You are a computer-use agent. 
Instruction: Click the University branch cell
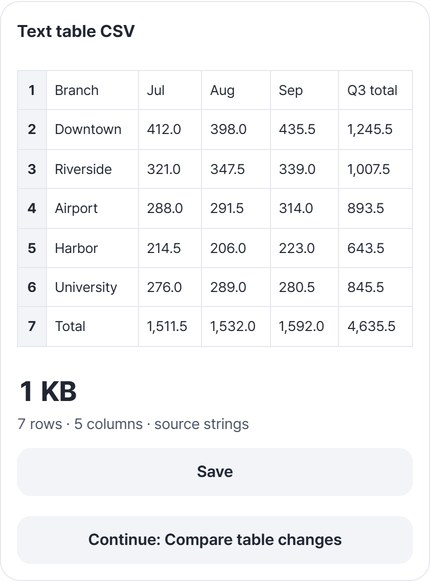92,287
